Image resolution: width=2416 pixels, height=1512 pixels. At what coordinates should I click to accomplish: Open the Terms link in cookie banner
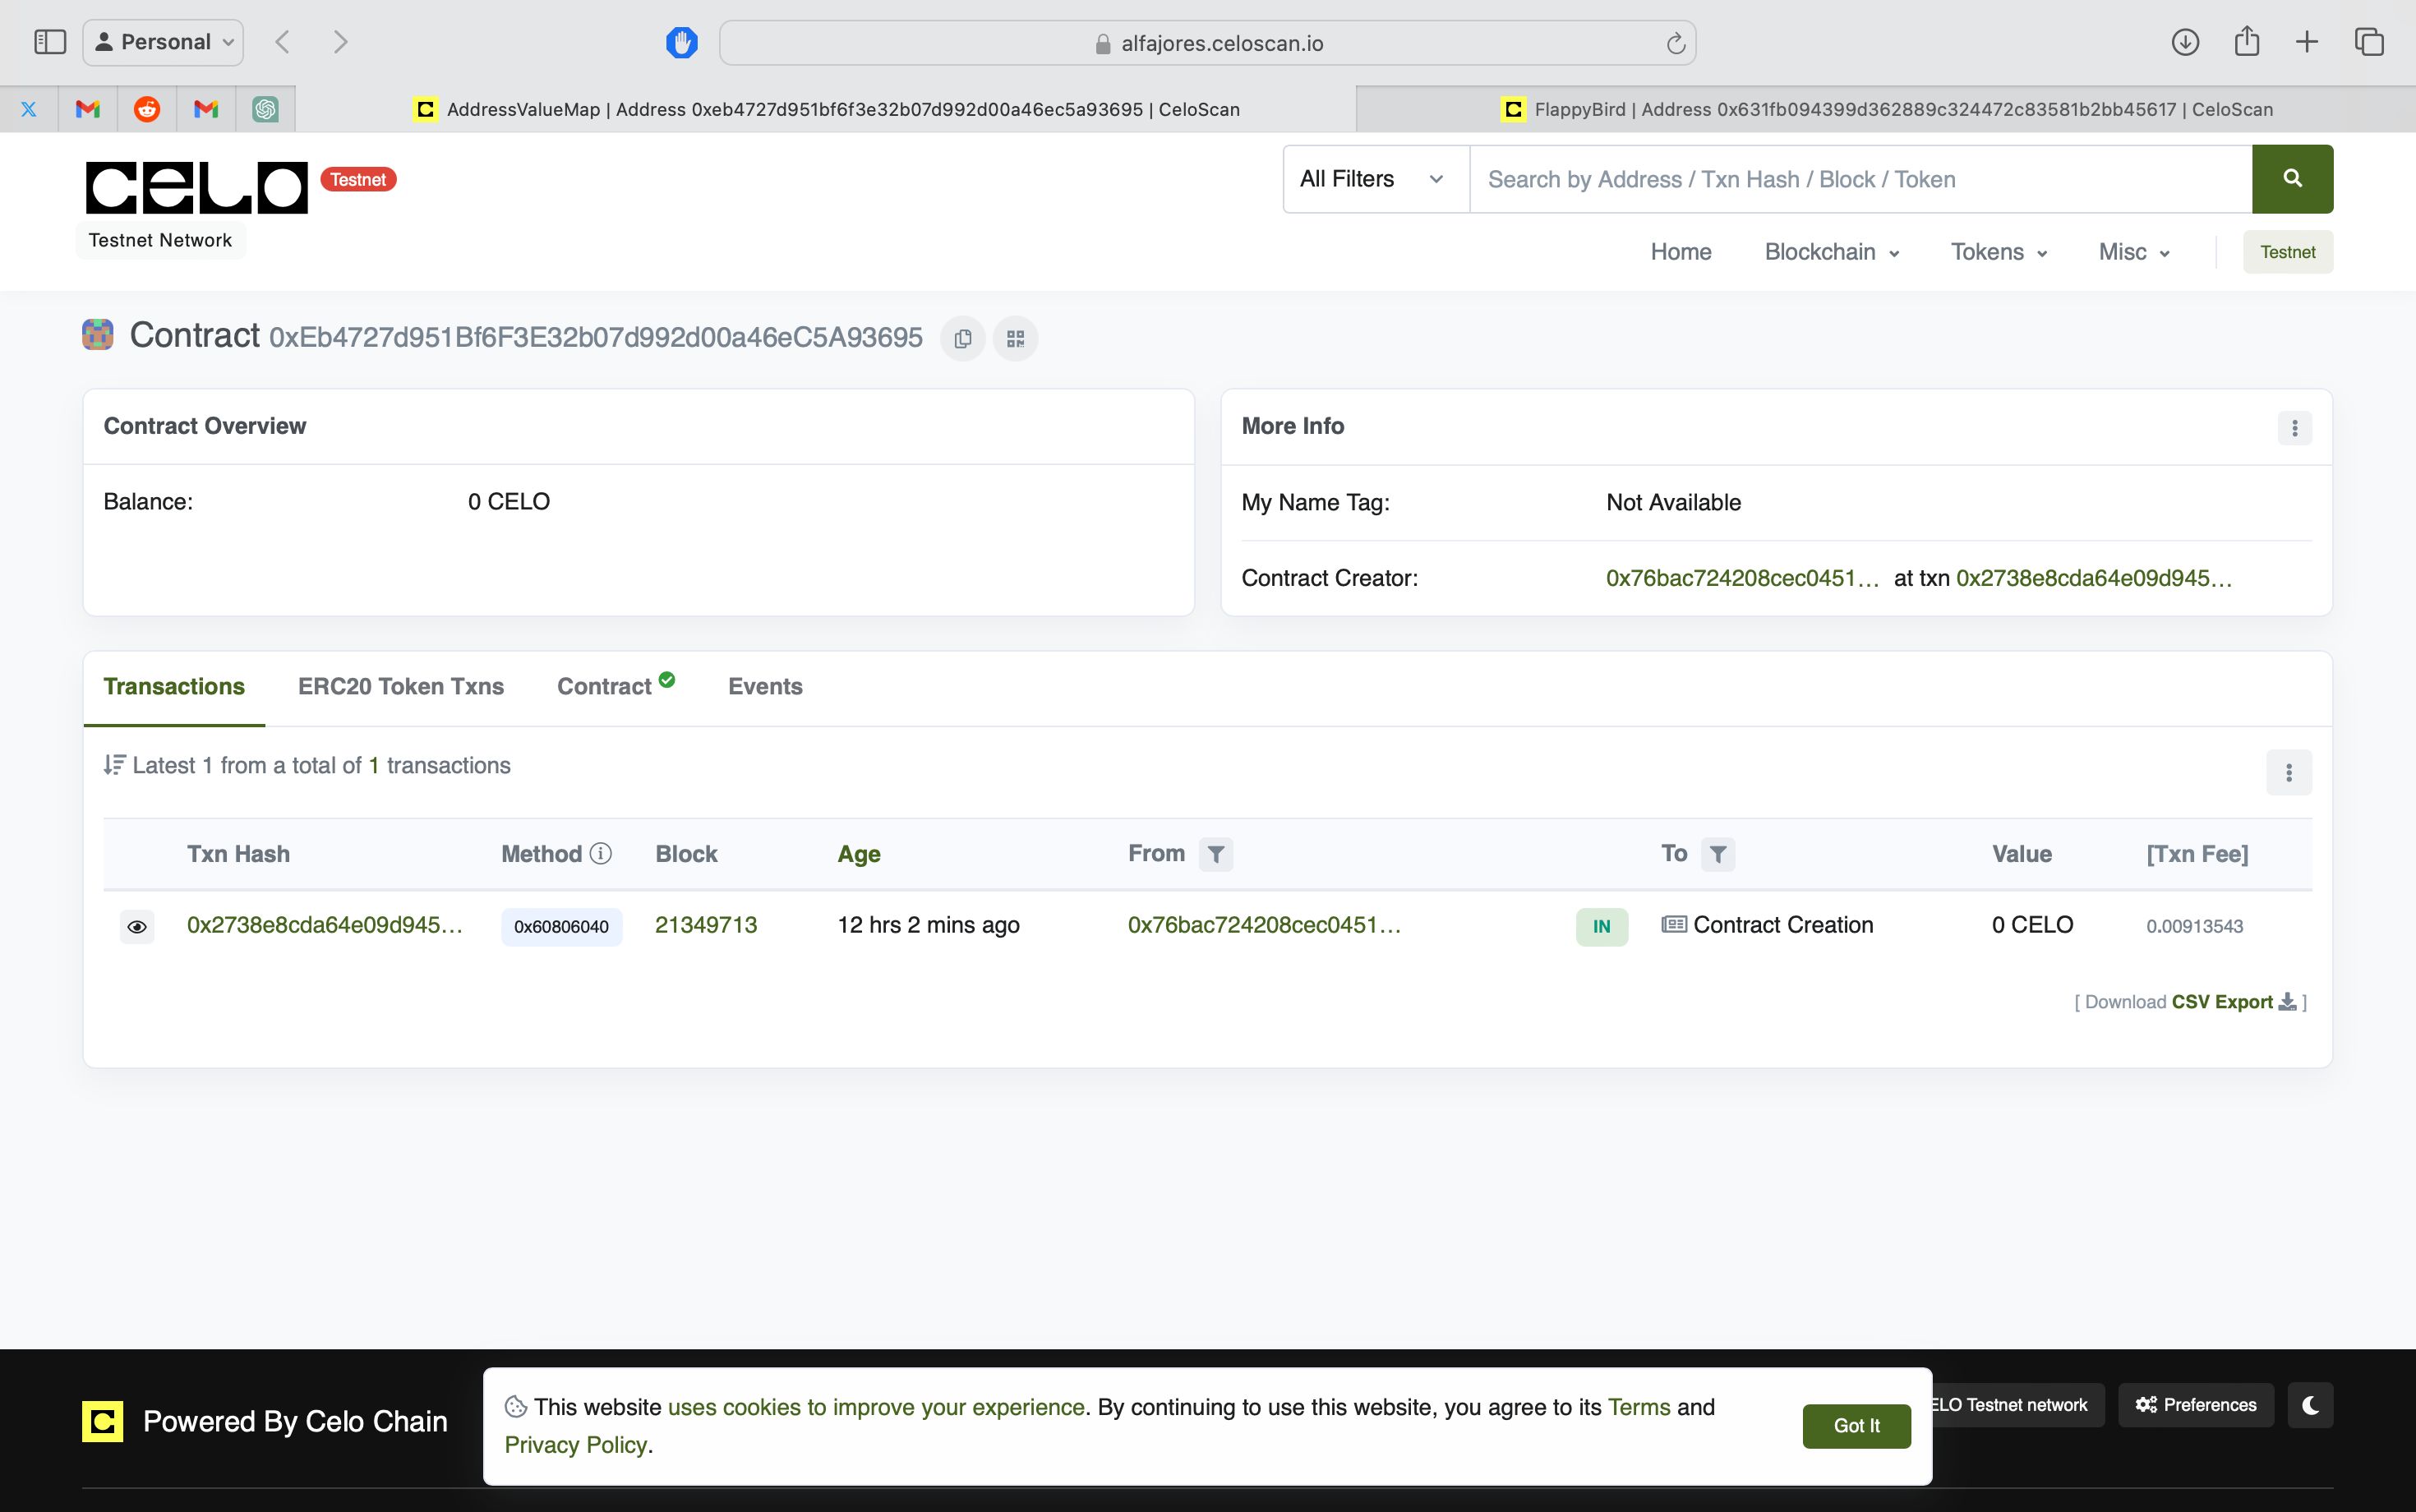point(1639,1407)
